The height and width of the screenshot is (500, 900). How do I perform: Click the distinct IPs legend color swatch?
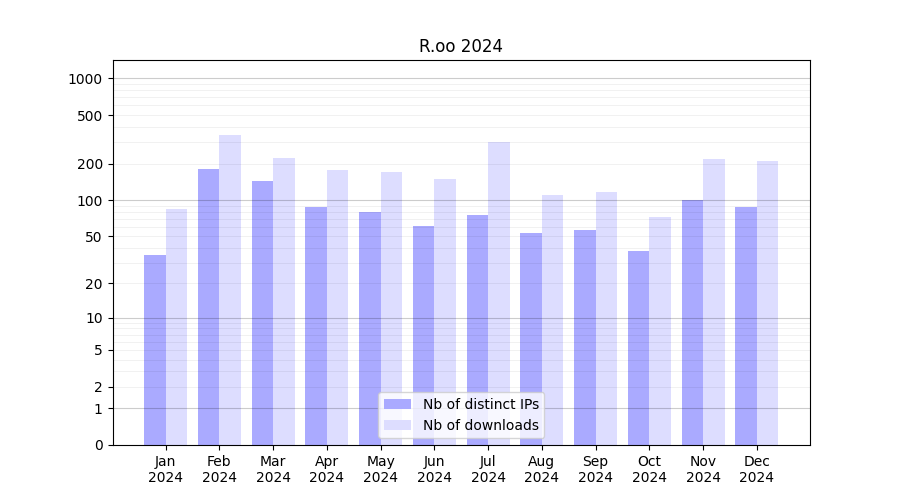(x=397, y=404)
